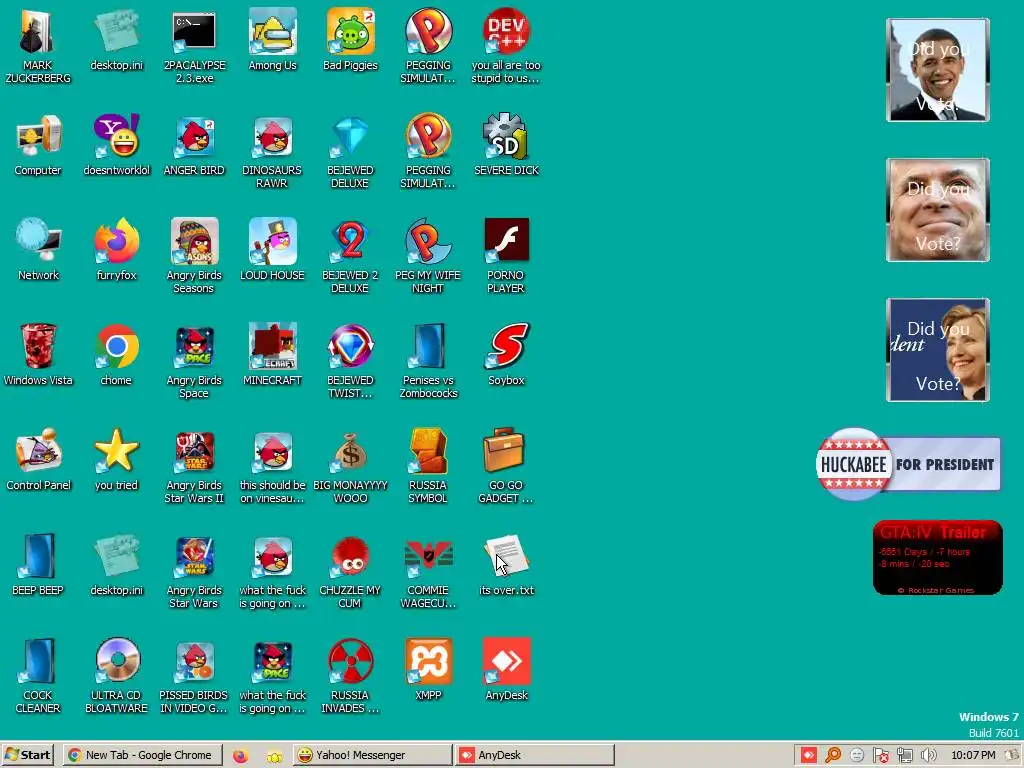The image size is (1024, 768).
Task: Click the AnyDesk icon in the system tray
Action: pyautogui.click(x=808, y=756)
